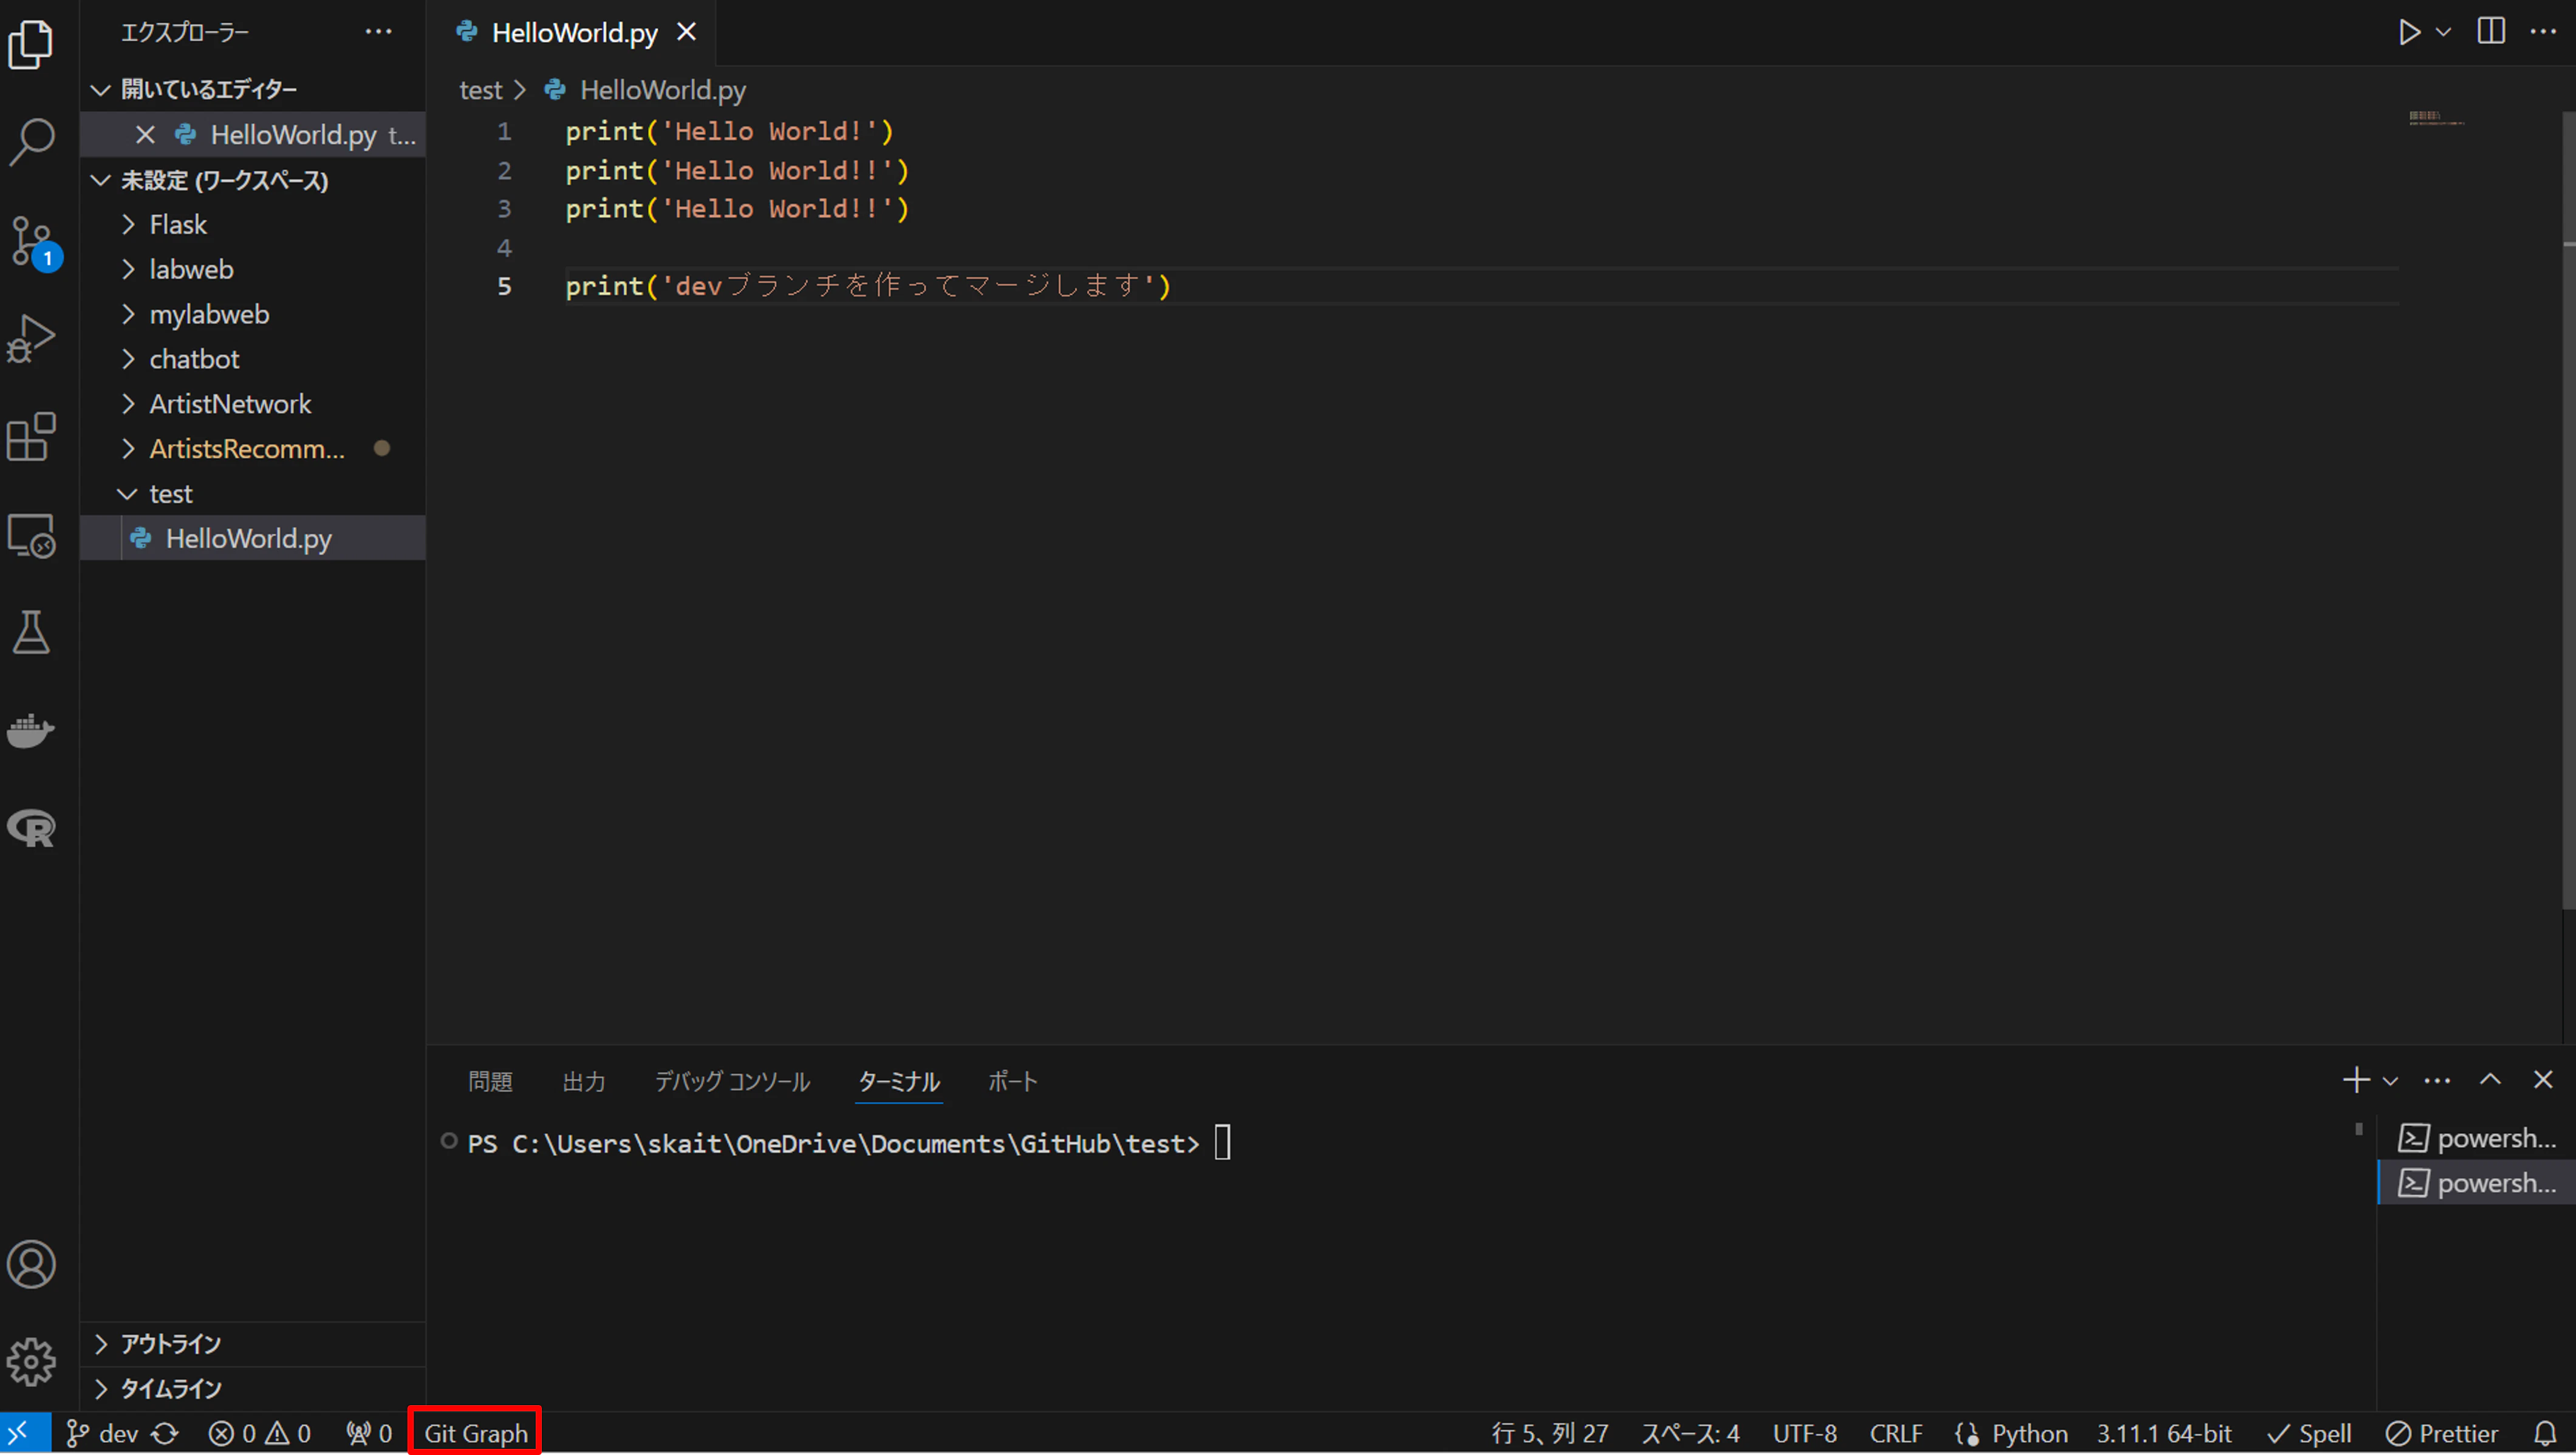Expand the ArtistNetwork folder
The height and width of the screenshot is (1455, 2576).
coord(253,404)
